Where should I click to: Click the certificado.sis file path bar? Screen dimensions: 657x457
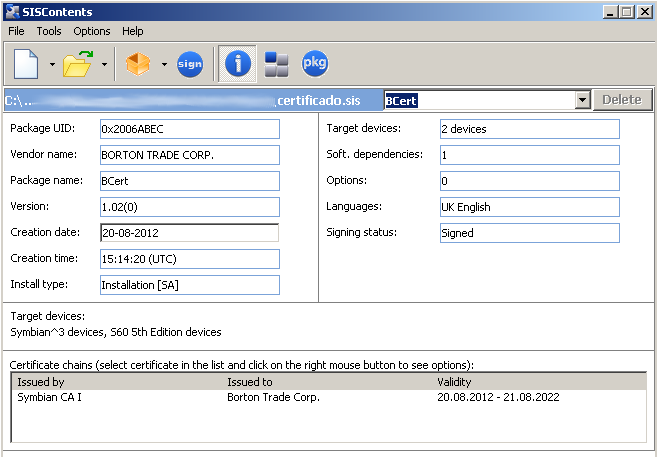[193, 101]
